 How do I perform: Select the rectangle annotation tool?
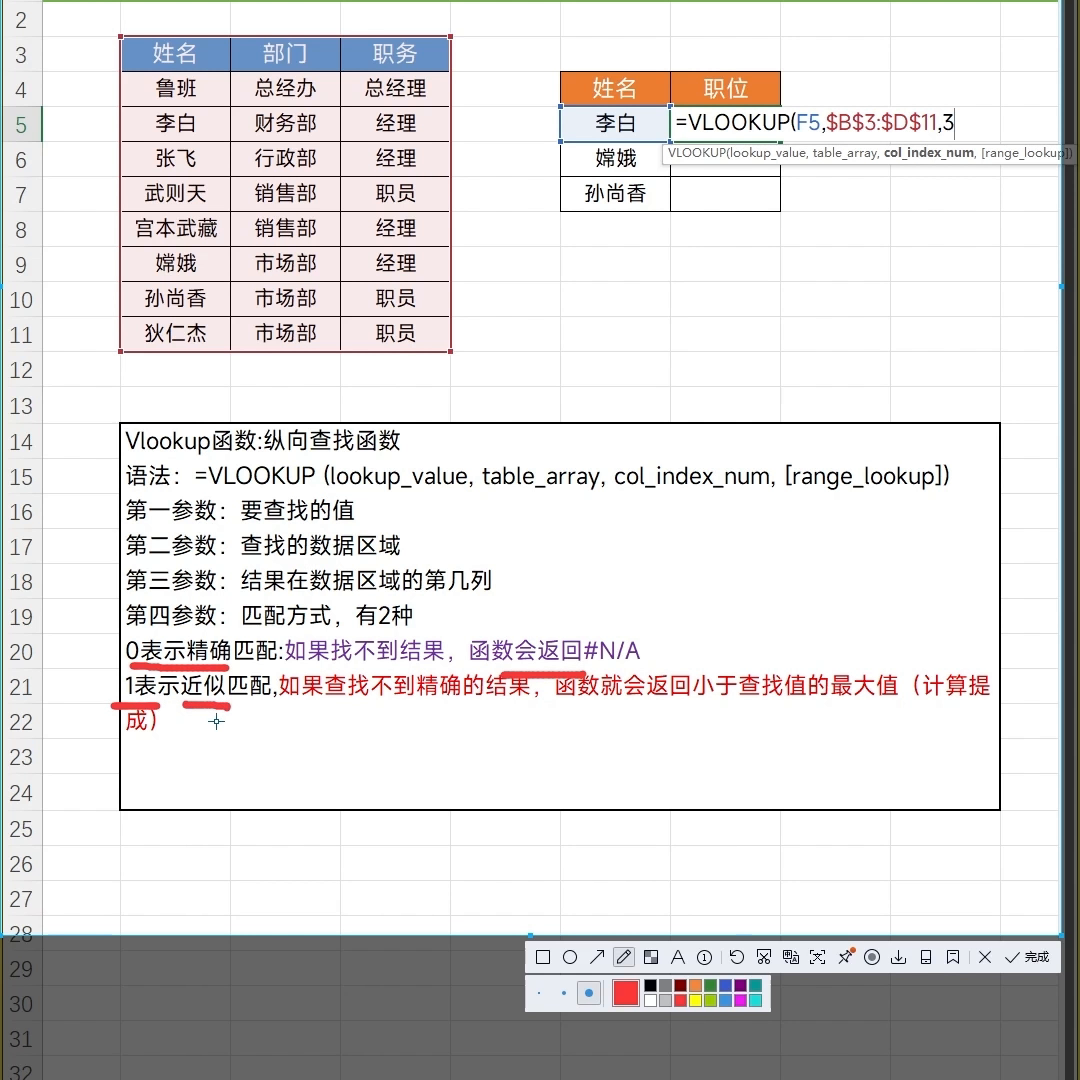point(543,957)
